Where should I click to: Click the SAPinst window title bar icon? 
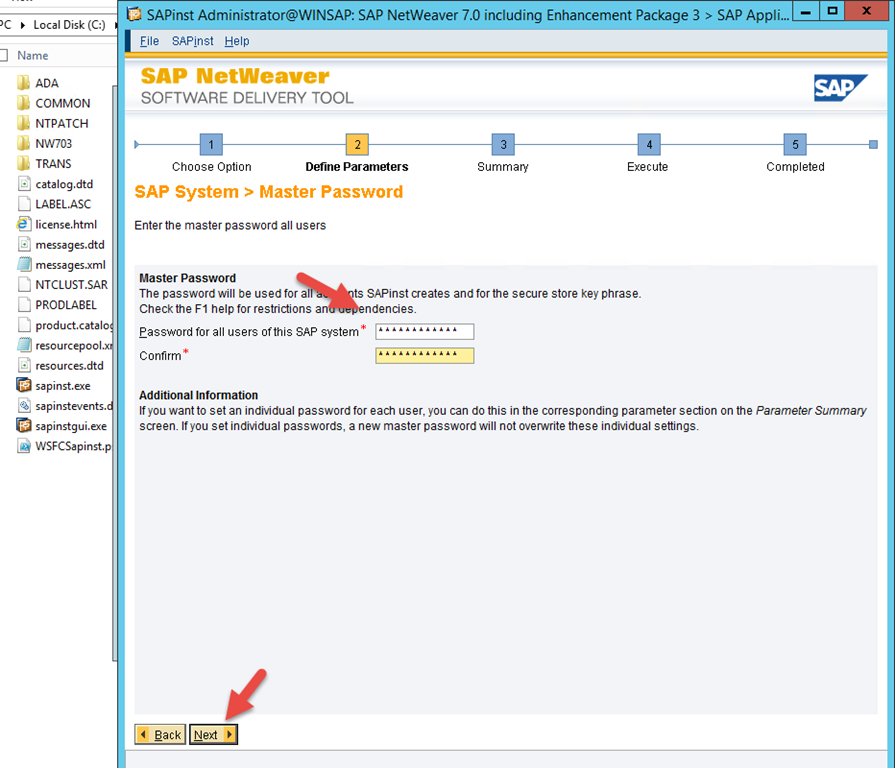(134, 14)
